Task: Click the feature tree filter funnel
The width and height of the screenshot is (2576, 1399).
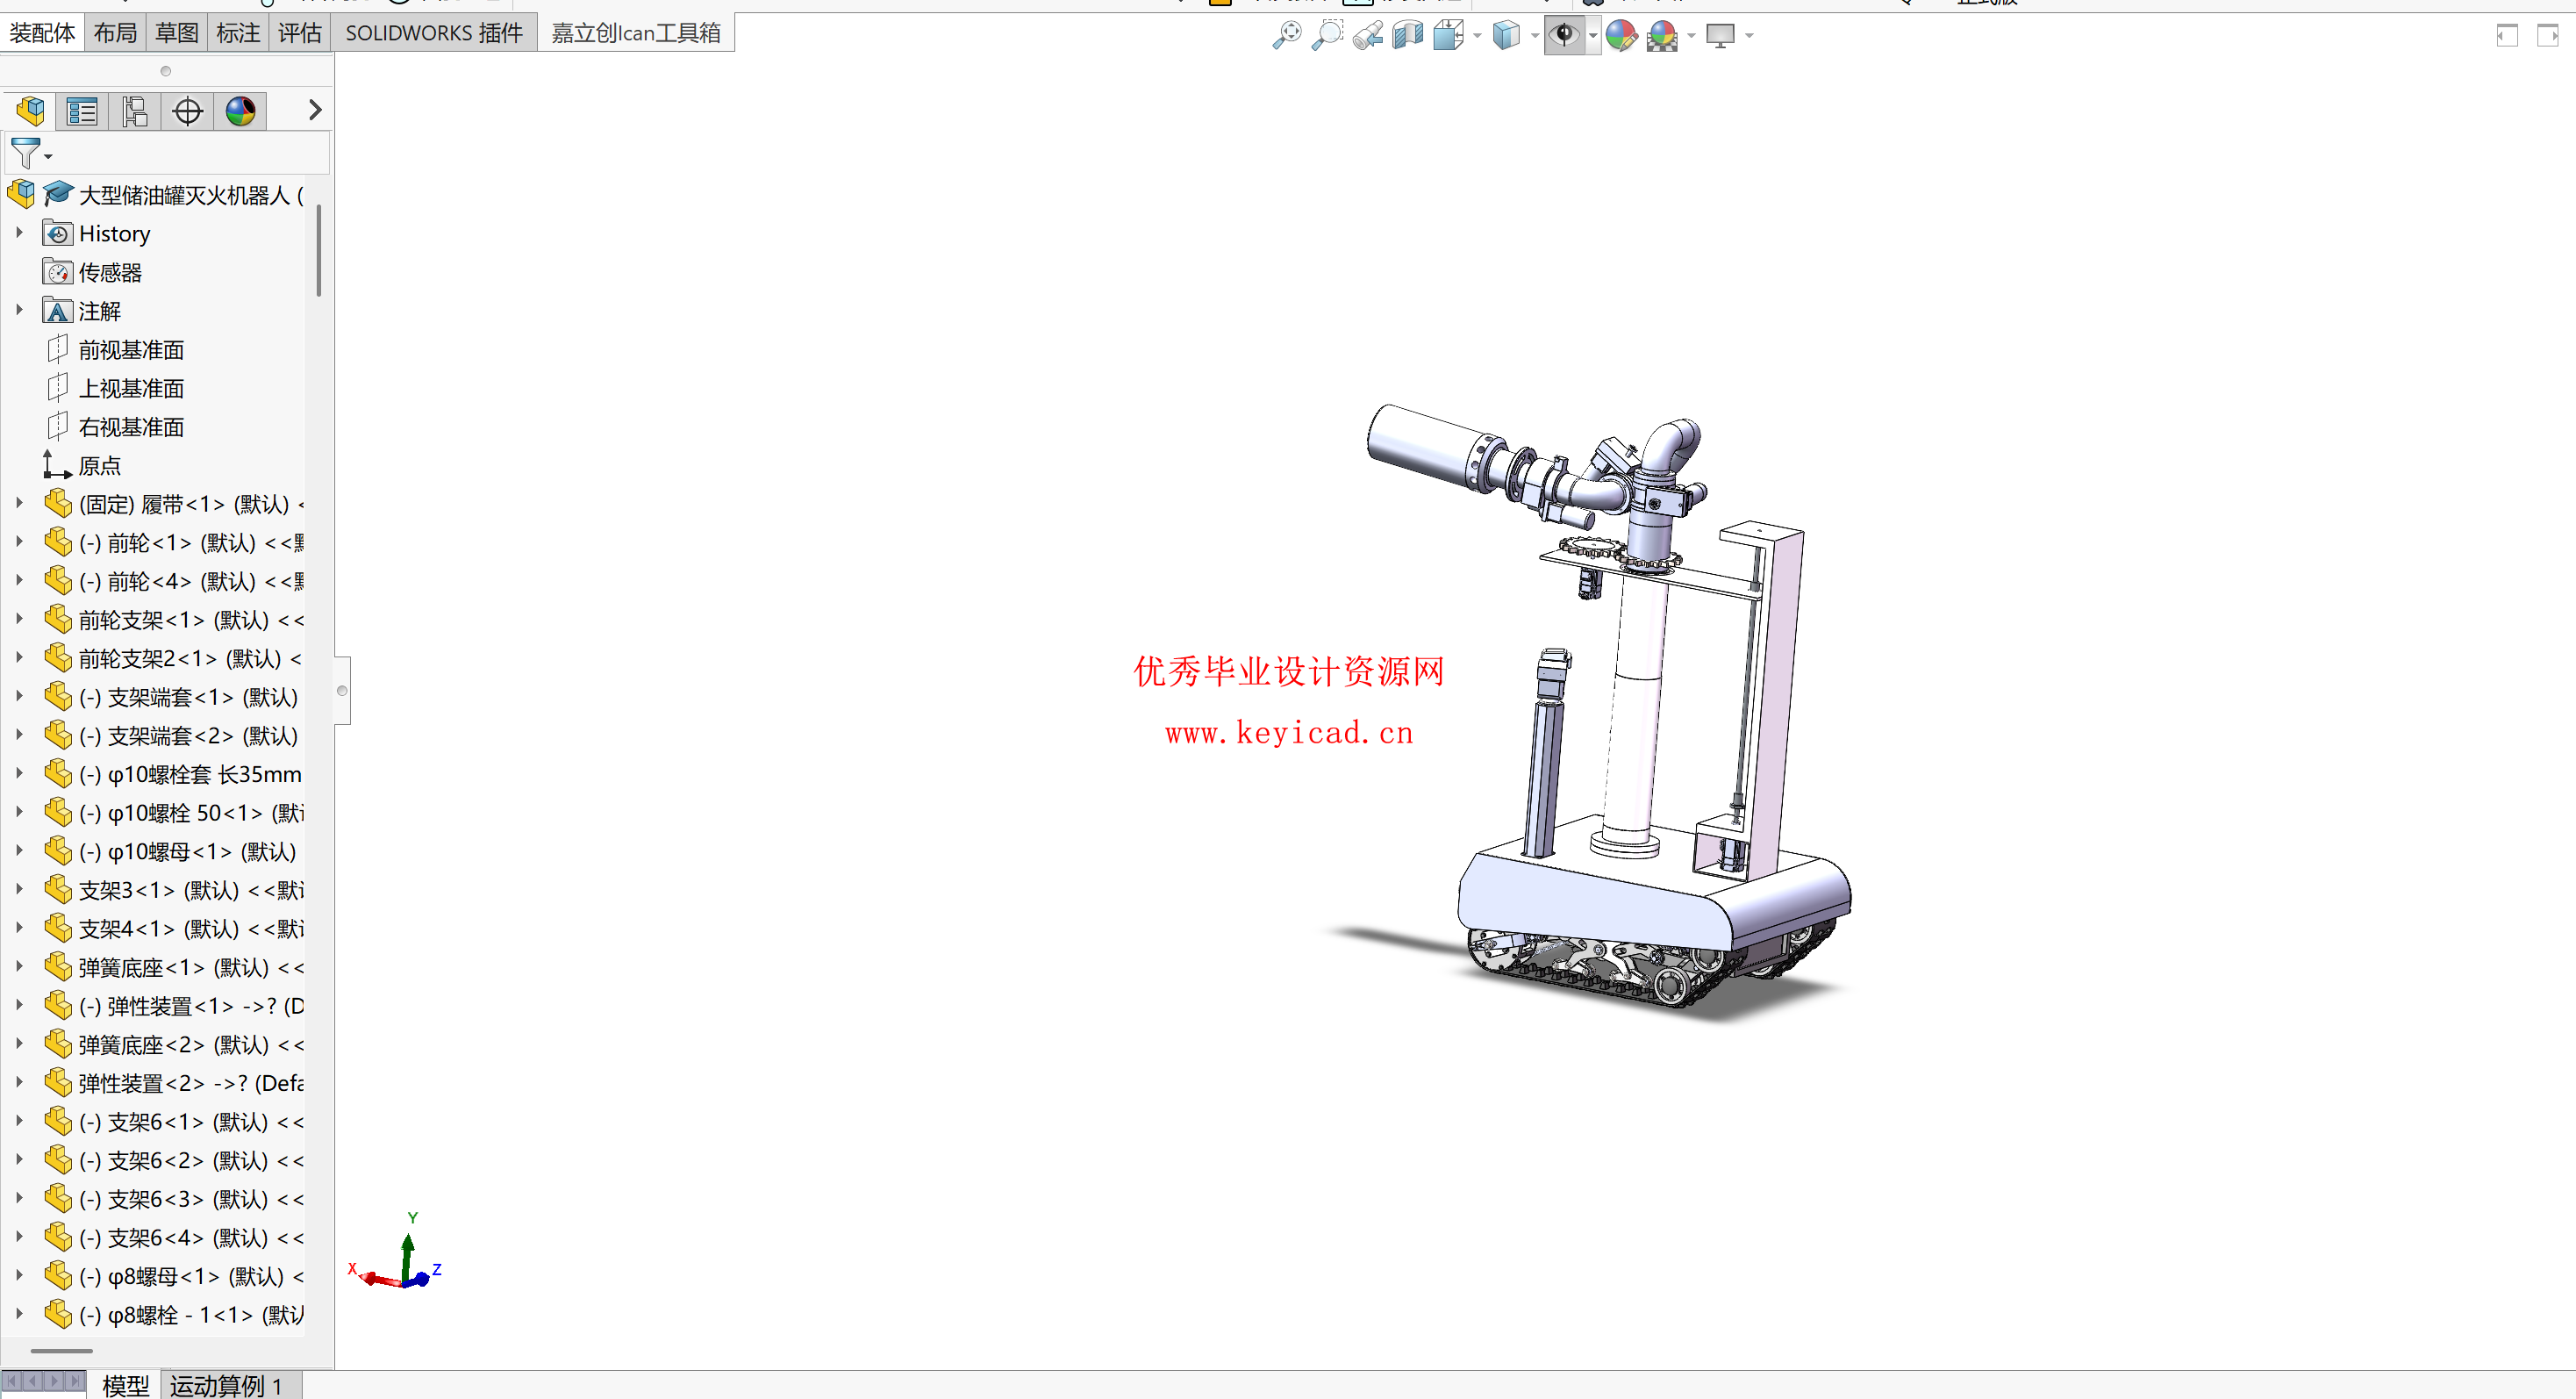Action: click(x=25, y=154)
